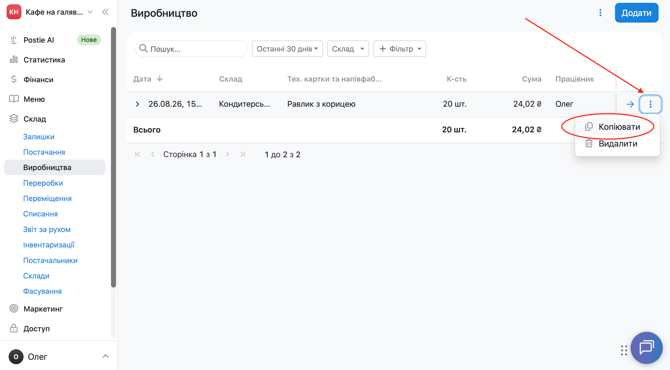
Task: Open the Останні 30 днів date dropdown
Action: click(x=287, y=49)
